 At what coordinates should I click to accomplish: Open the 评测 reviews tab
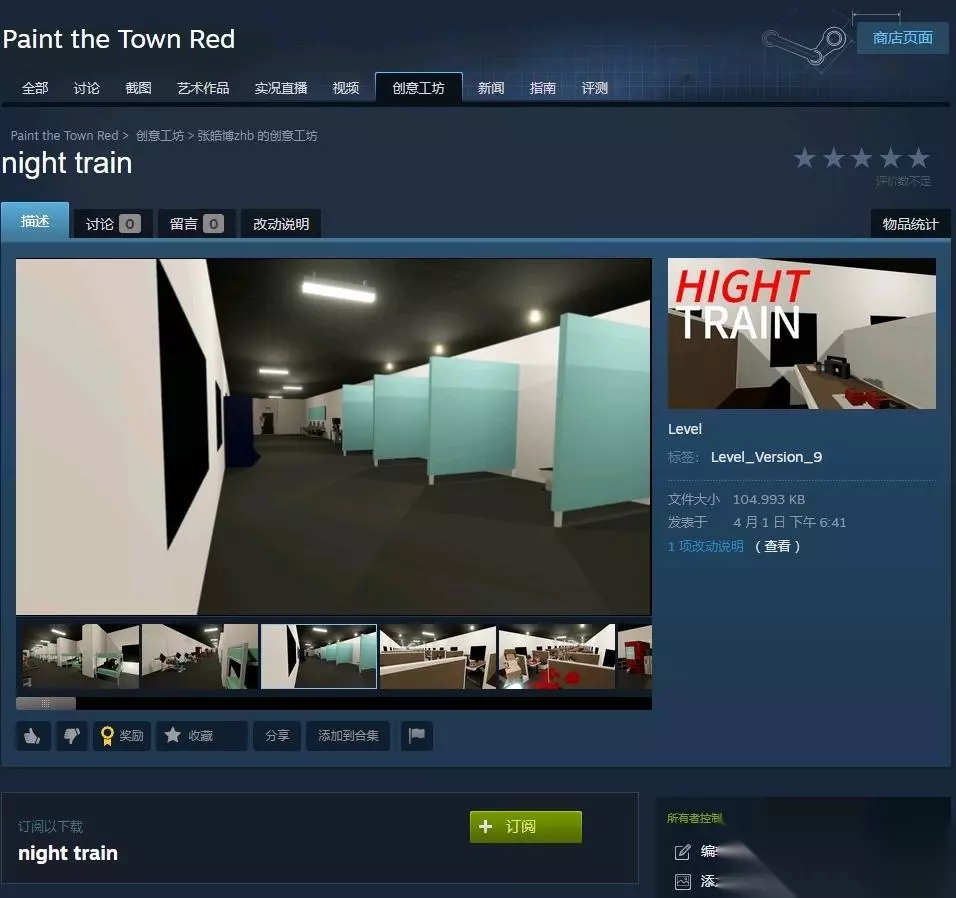point(594,88)
